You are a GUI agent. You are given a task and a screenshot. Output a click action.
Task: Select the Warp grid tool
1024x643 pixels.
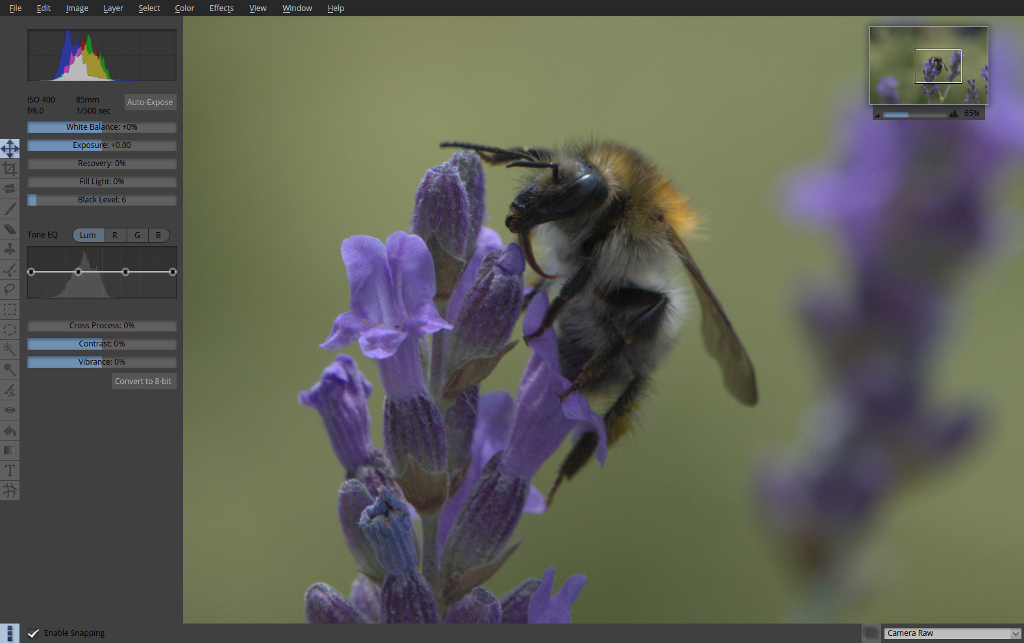10,490
